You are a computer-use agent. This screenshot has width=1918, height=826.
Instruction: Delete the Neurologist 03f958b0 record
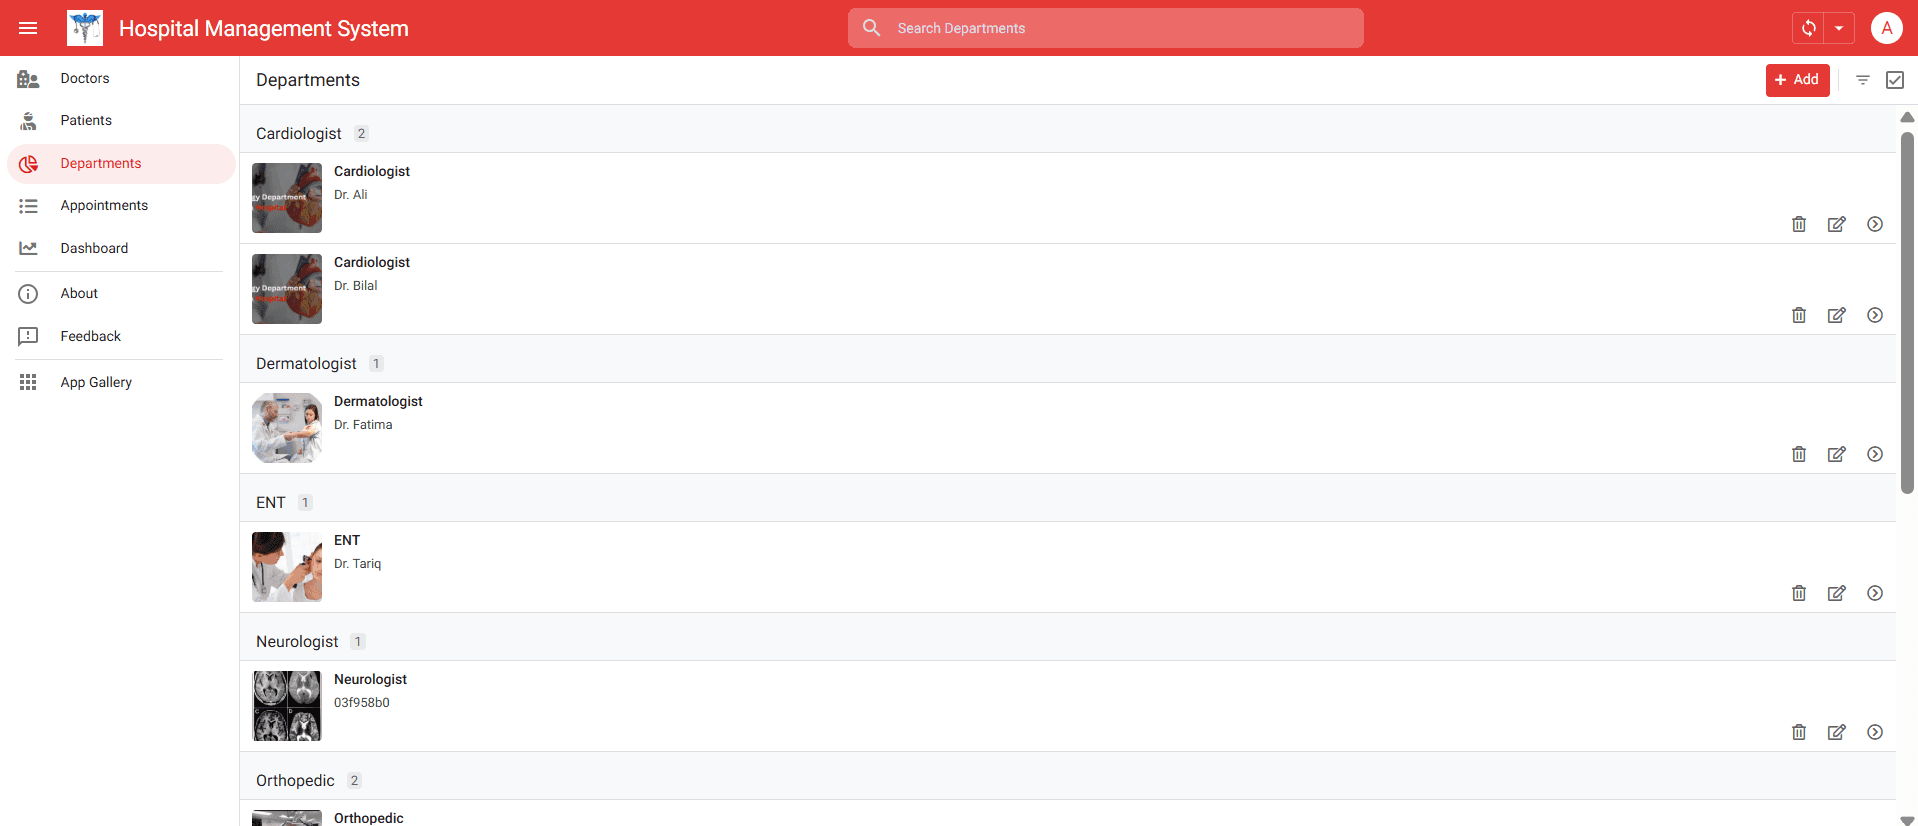pos(1799,732)
